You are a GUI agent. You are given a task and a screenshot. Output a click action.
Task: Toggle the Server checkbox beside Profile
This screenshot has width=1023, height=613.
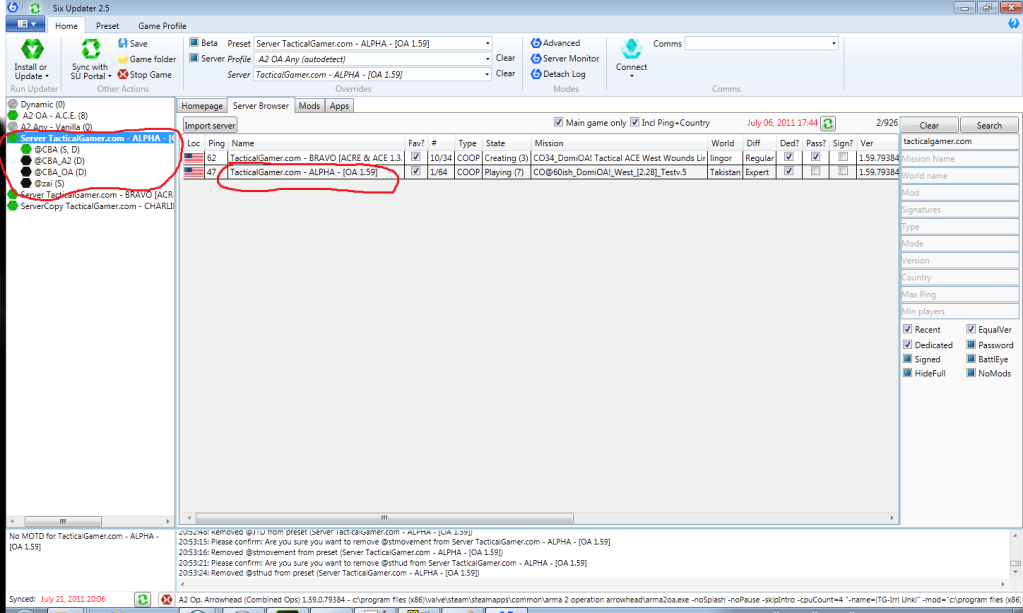point(194,58)
